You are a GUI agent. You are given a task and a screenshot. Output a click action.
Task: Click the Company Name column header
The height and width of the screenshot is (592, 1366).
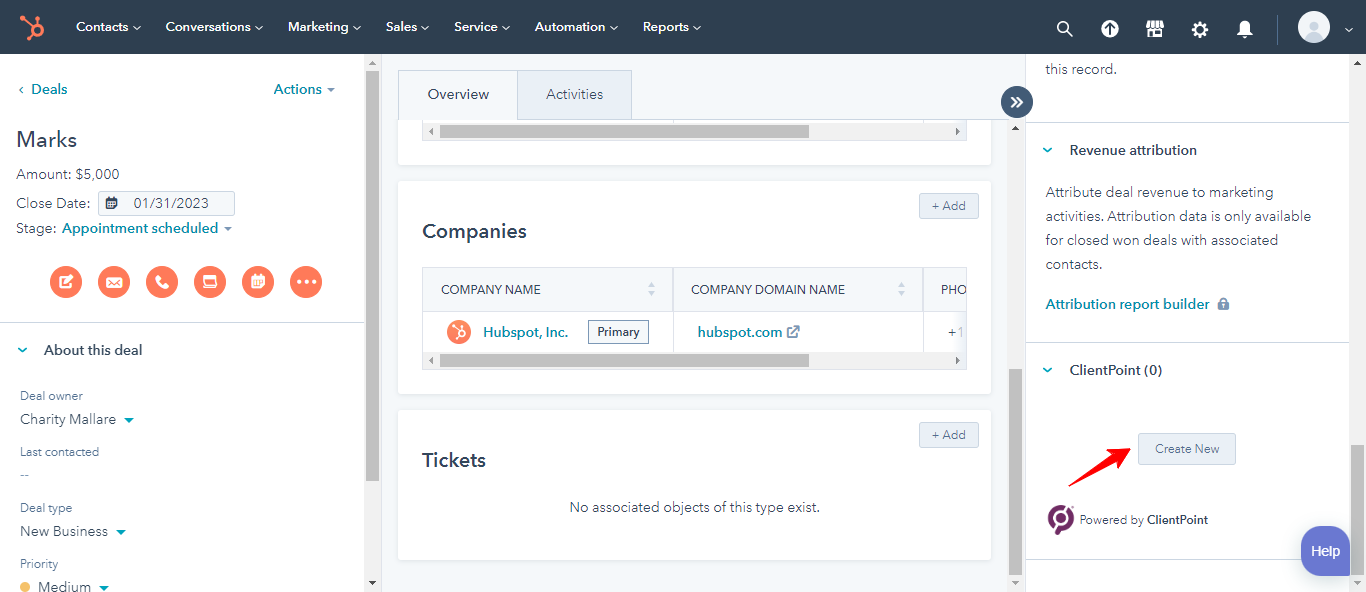click(x=548, y=290)
